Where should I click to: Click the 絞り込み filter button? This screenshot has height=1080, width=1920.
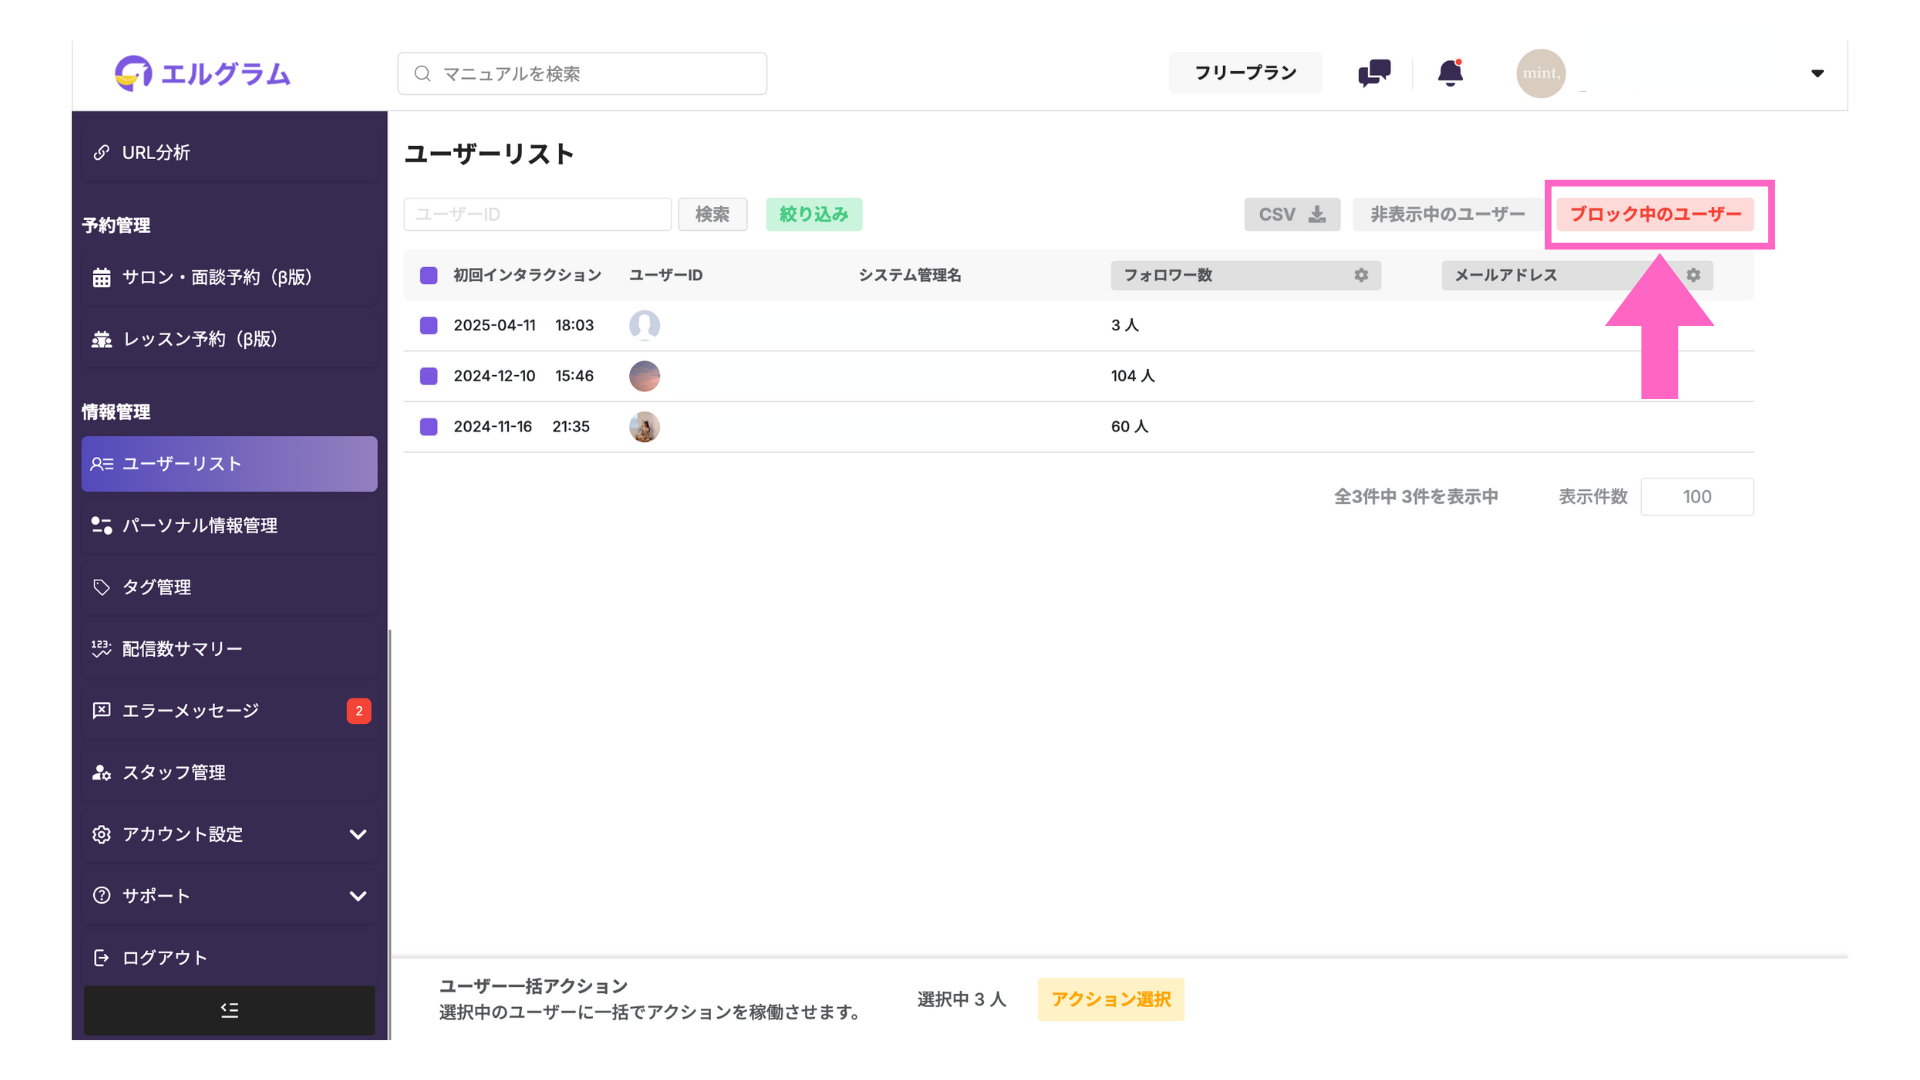[813, 214]
